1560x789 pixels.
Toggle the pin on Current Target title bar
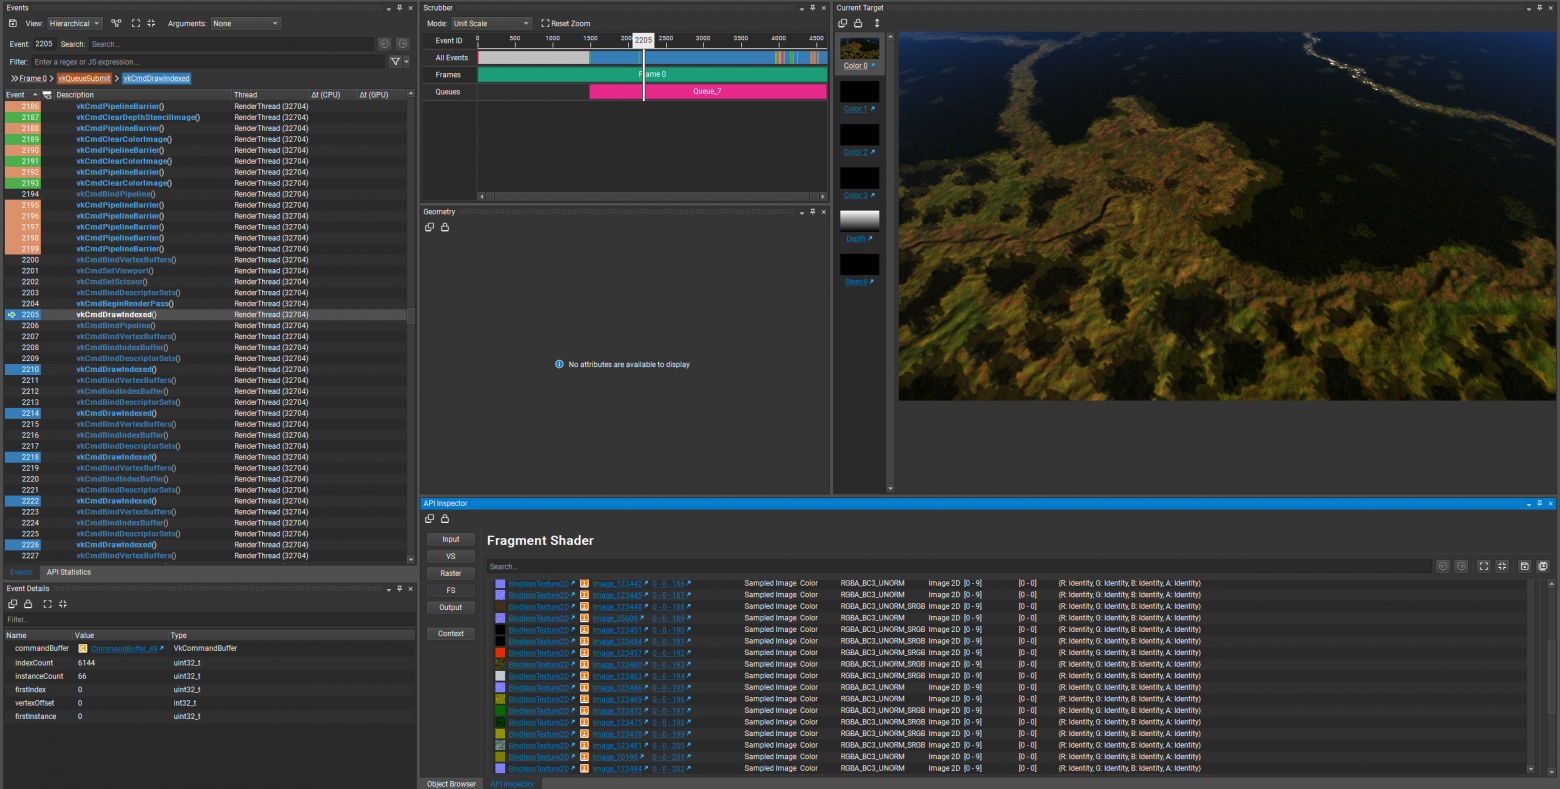[1540, 8]
